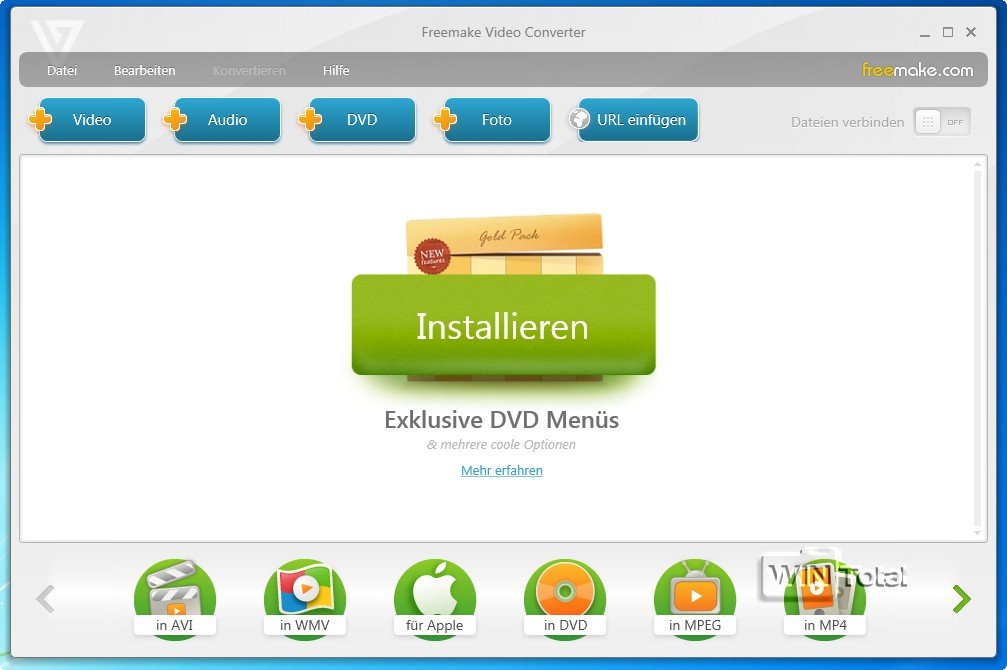Visit the freemake.com logo link

point(917,70)
